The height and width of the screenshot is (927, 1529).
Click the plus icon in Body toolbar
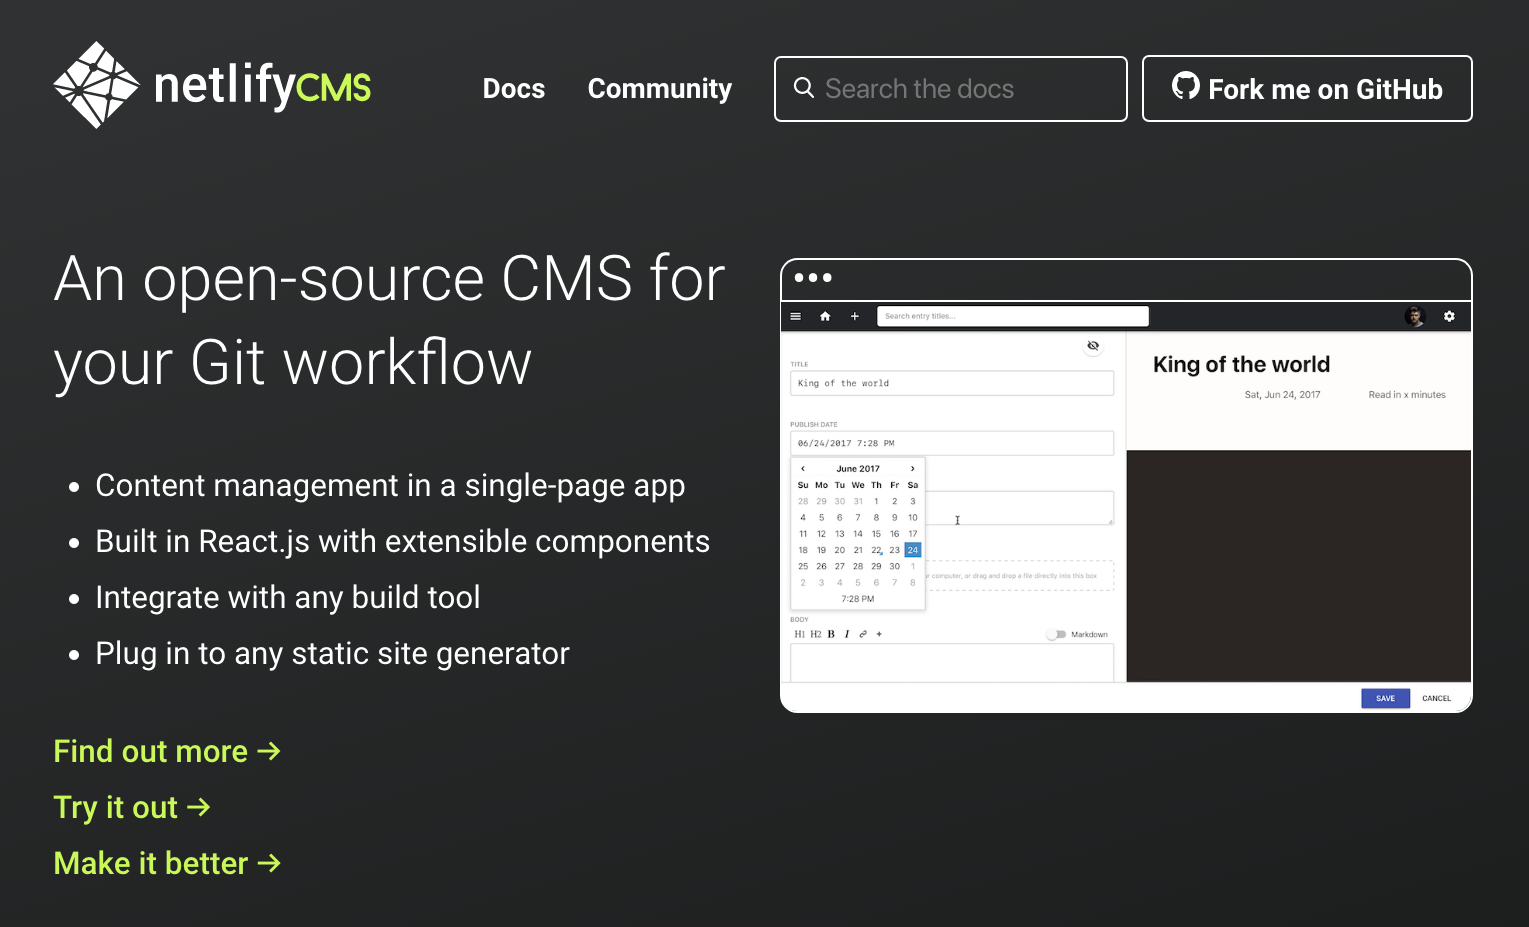(x=879, y=634)
